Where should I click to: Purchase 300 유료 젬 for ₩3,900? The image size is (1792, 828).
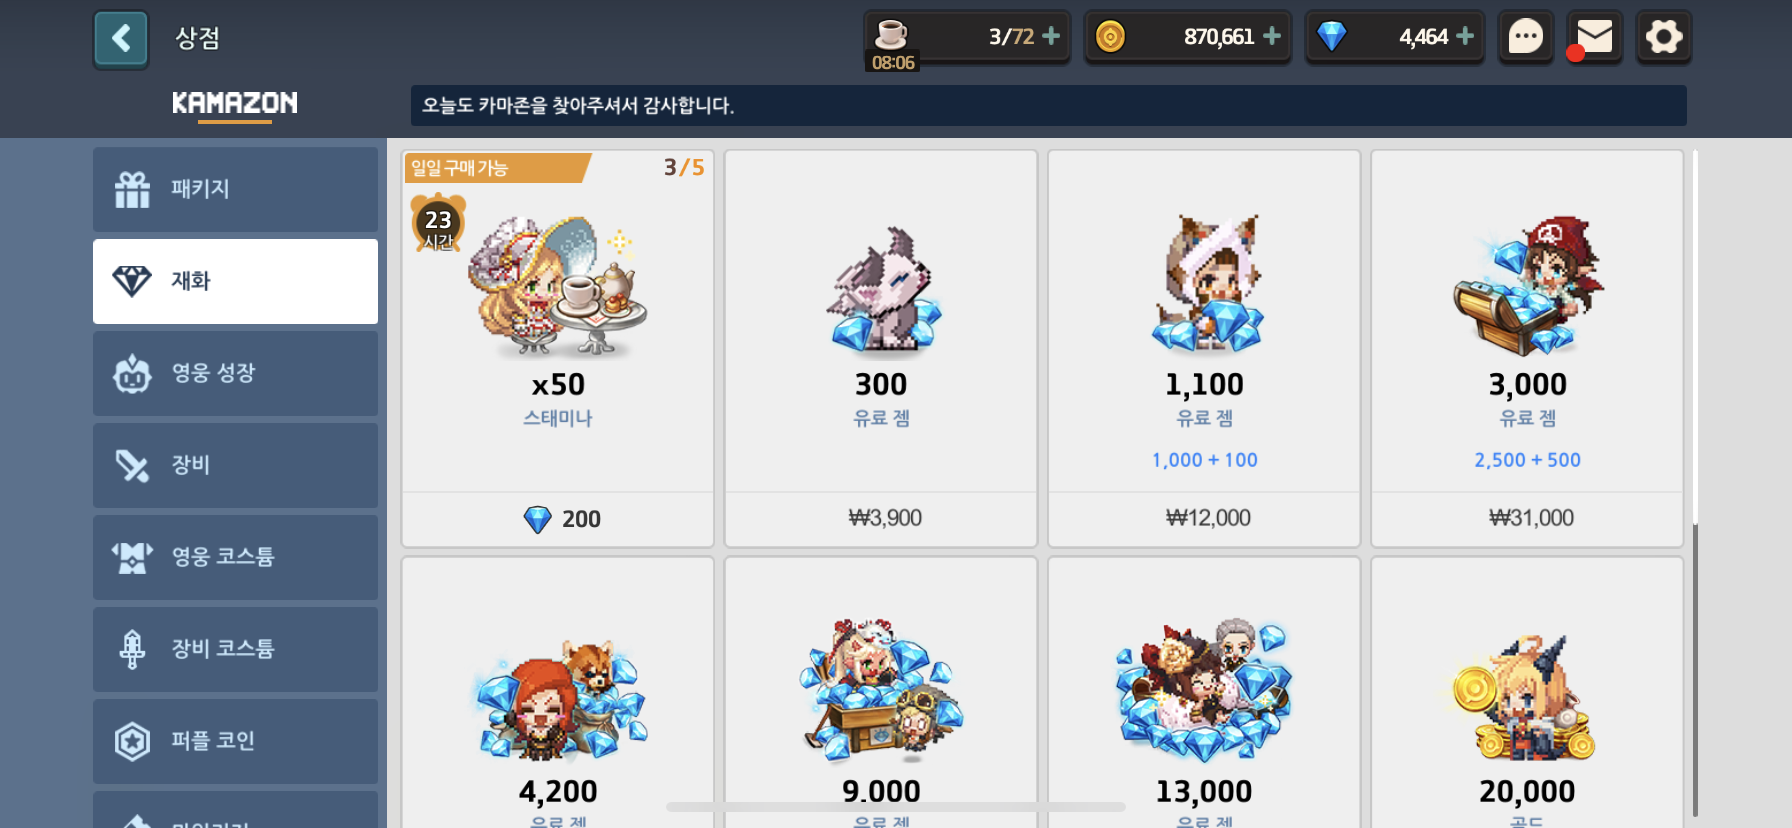881,349
